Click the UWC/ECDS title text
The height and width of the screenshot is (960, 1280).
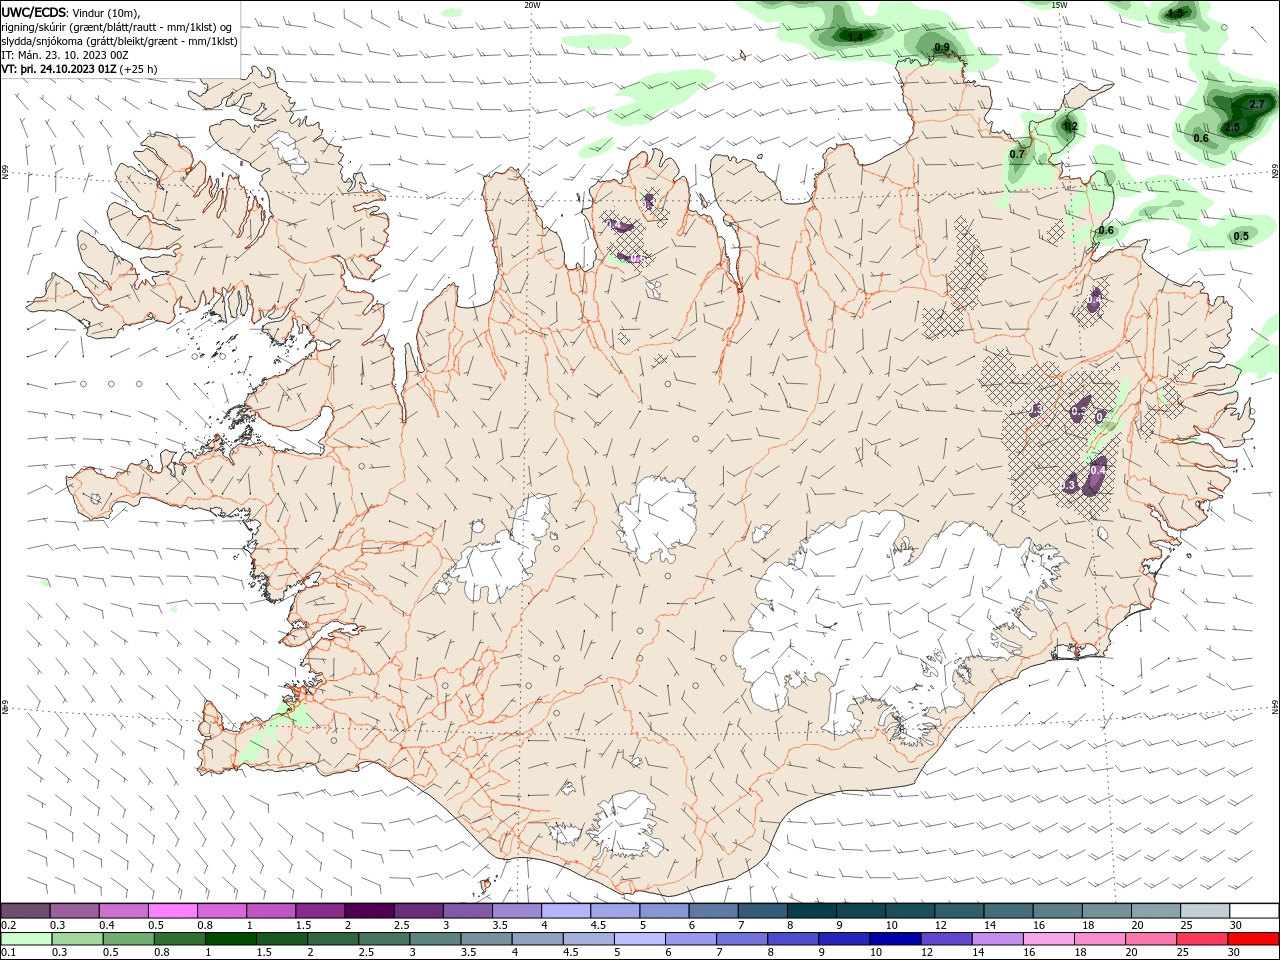(x=34, y=12)
